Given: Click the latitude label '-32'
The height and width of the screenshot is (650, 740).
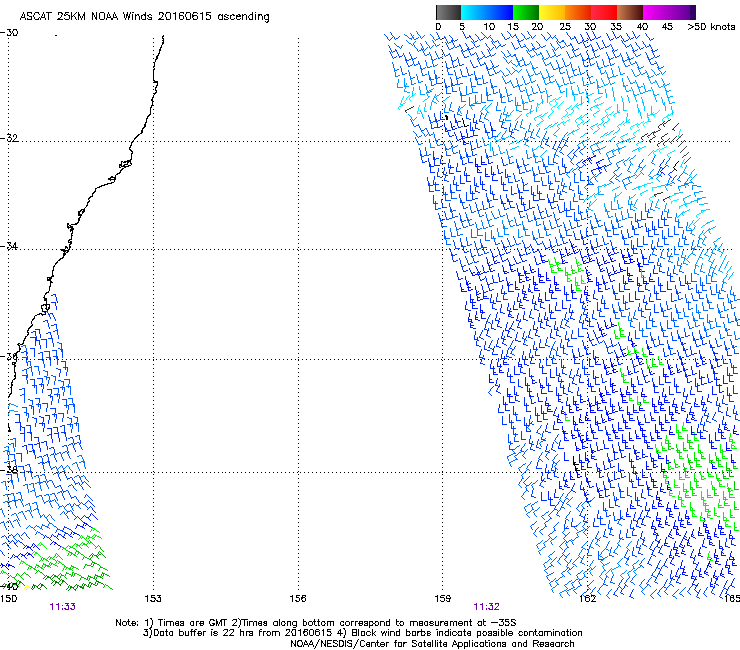Looking at the screenshot, I should point(9,138).
